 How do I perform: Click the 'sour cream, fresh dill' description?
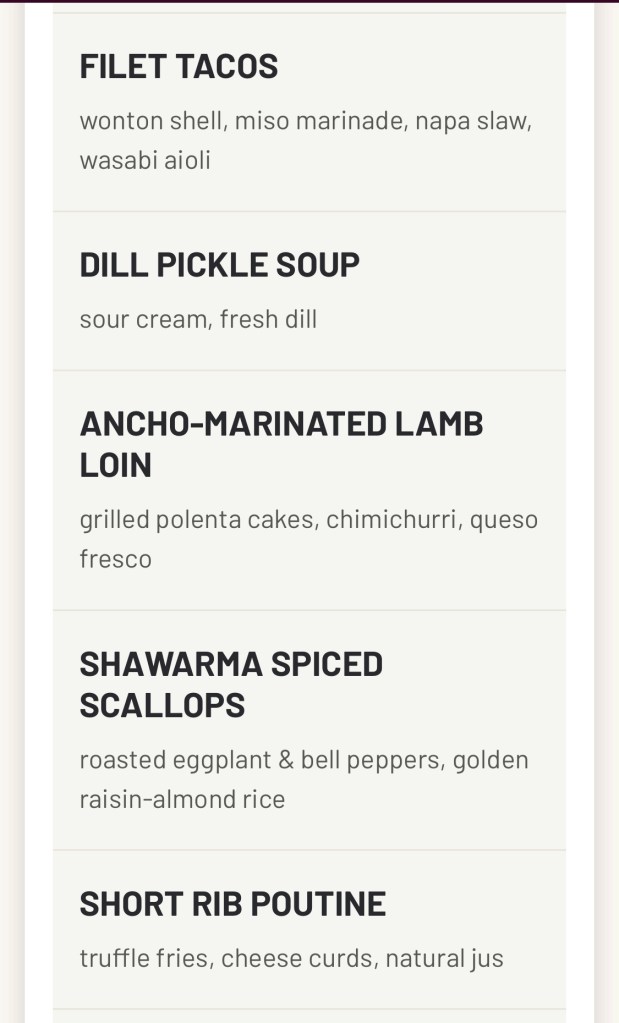pos(198,320)
